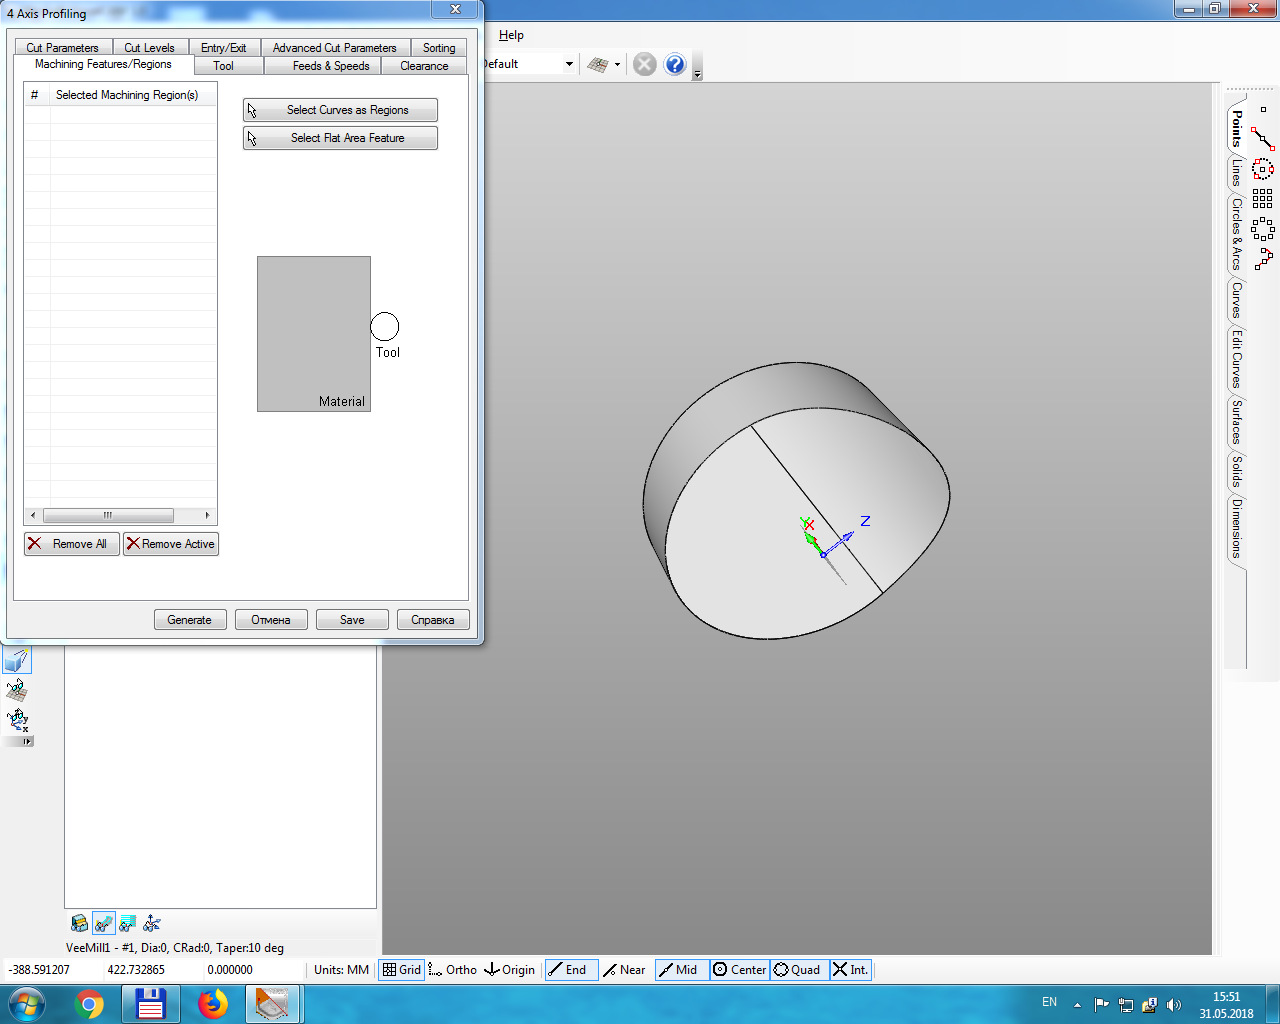Click the EN language indicator
Screen dimensions: 1280x1024
(1049, 1002)
